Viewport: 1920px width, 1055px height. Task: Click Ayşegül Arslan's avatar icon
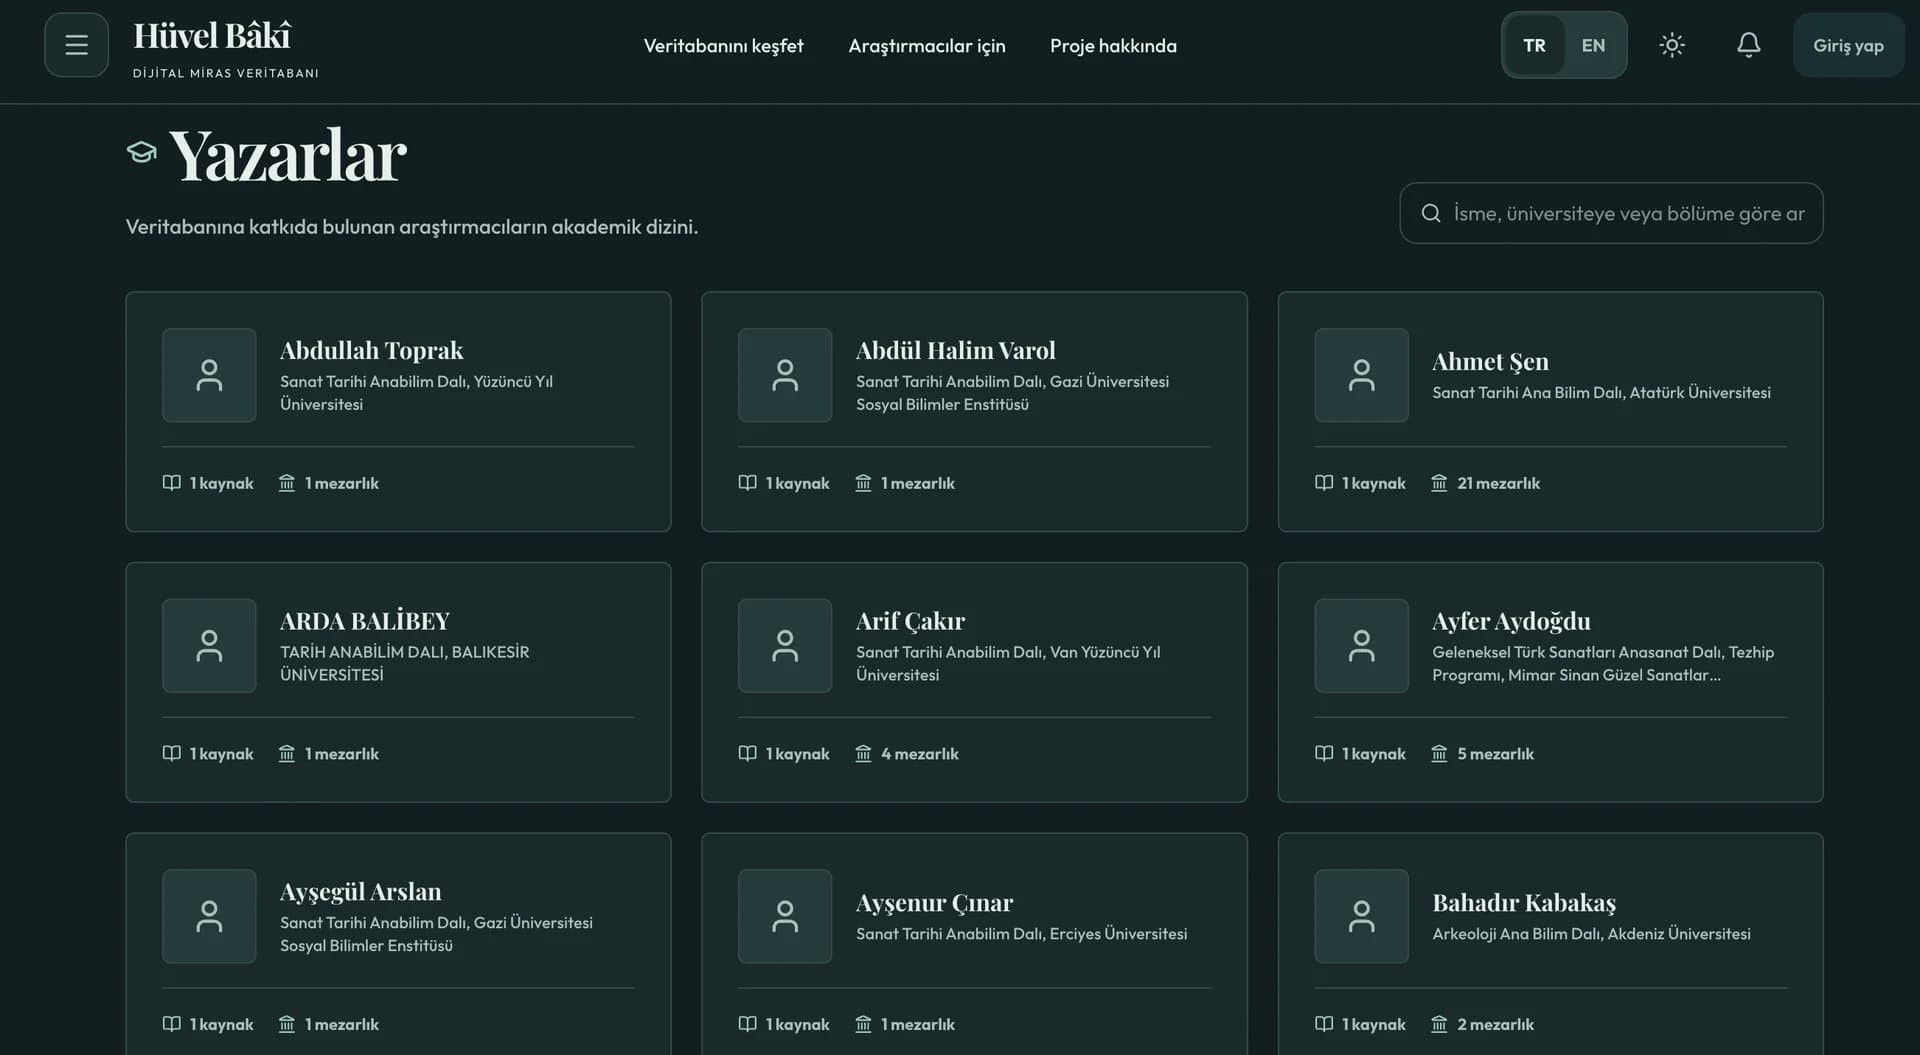209,916
